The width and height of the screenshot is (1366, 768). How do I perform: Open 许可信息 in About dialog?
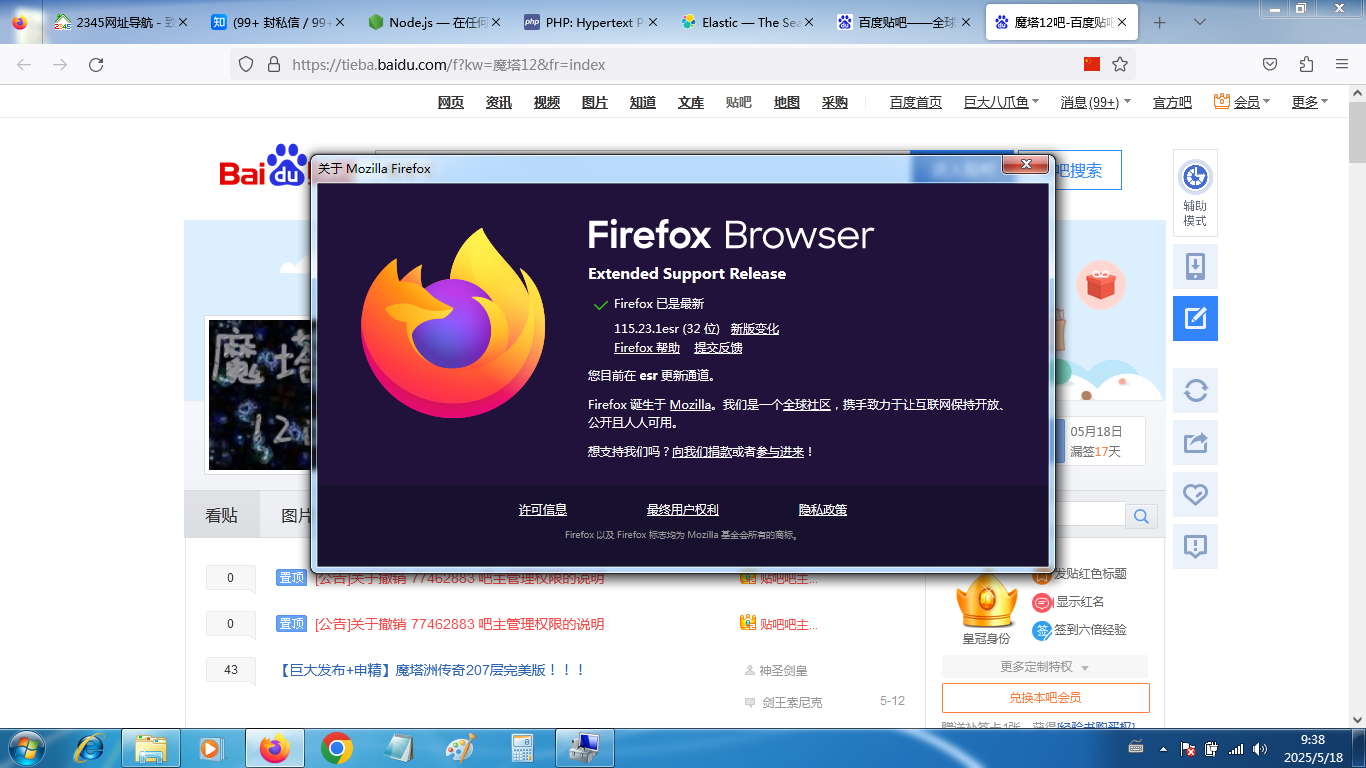click(543, 510)
